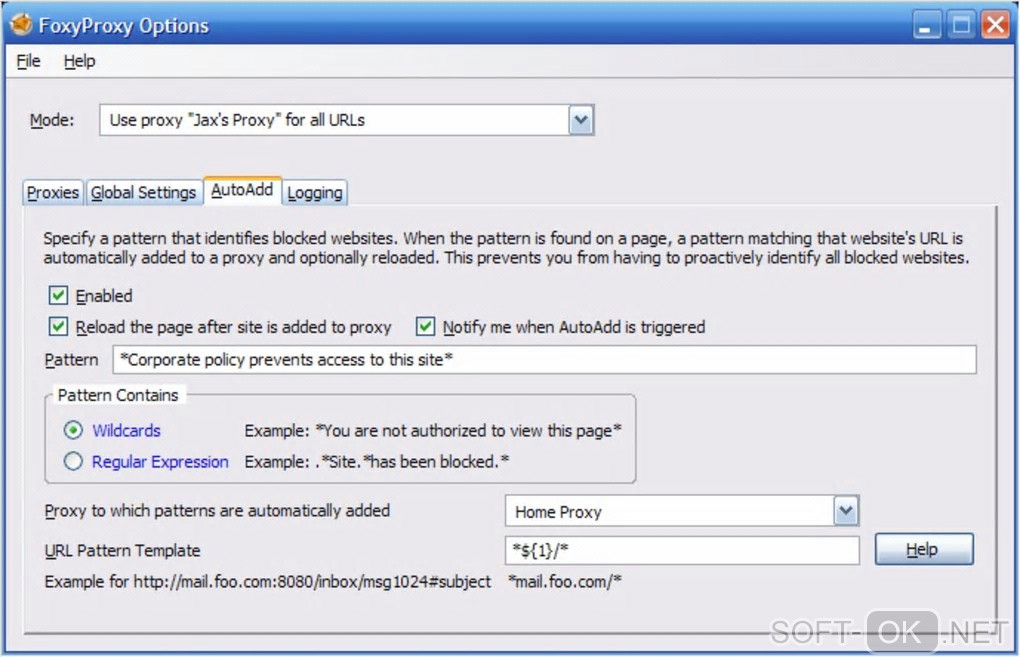Select the Wildcards radio button

73,430
